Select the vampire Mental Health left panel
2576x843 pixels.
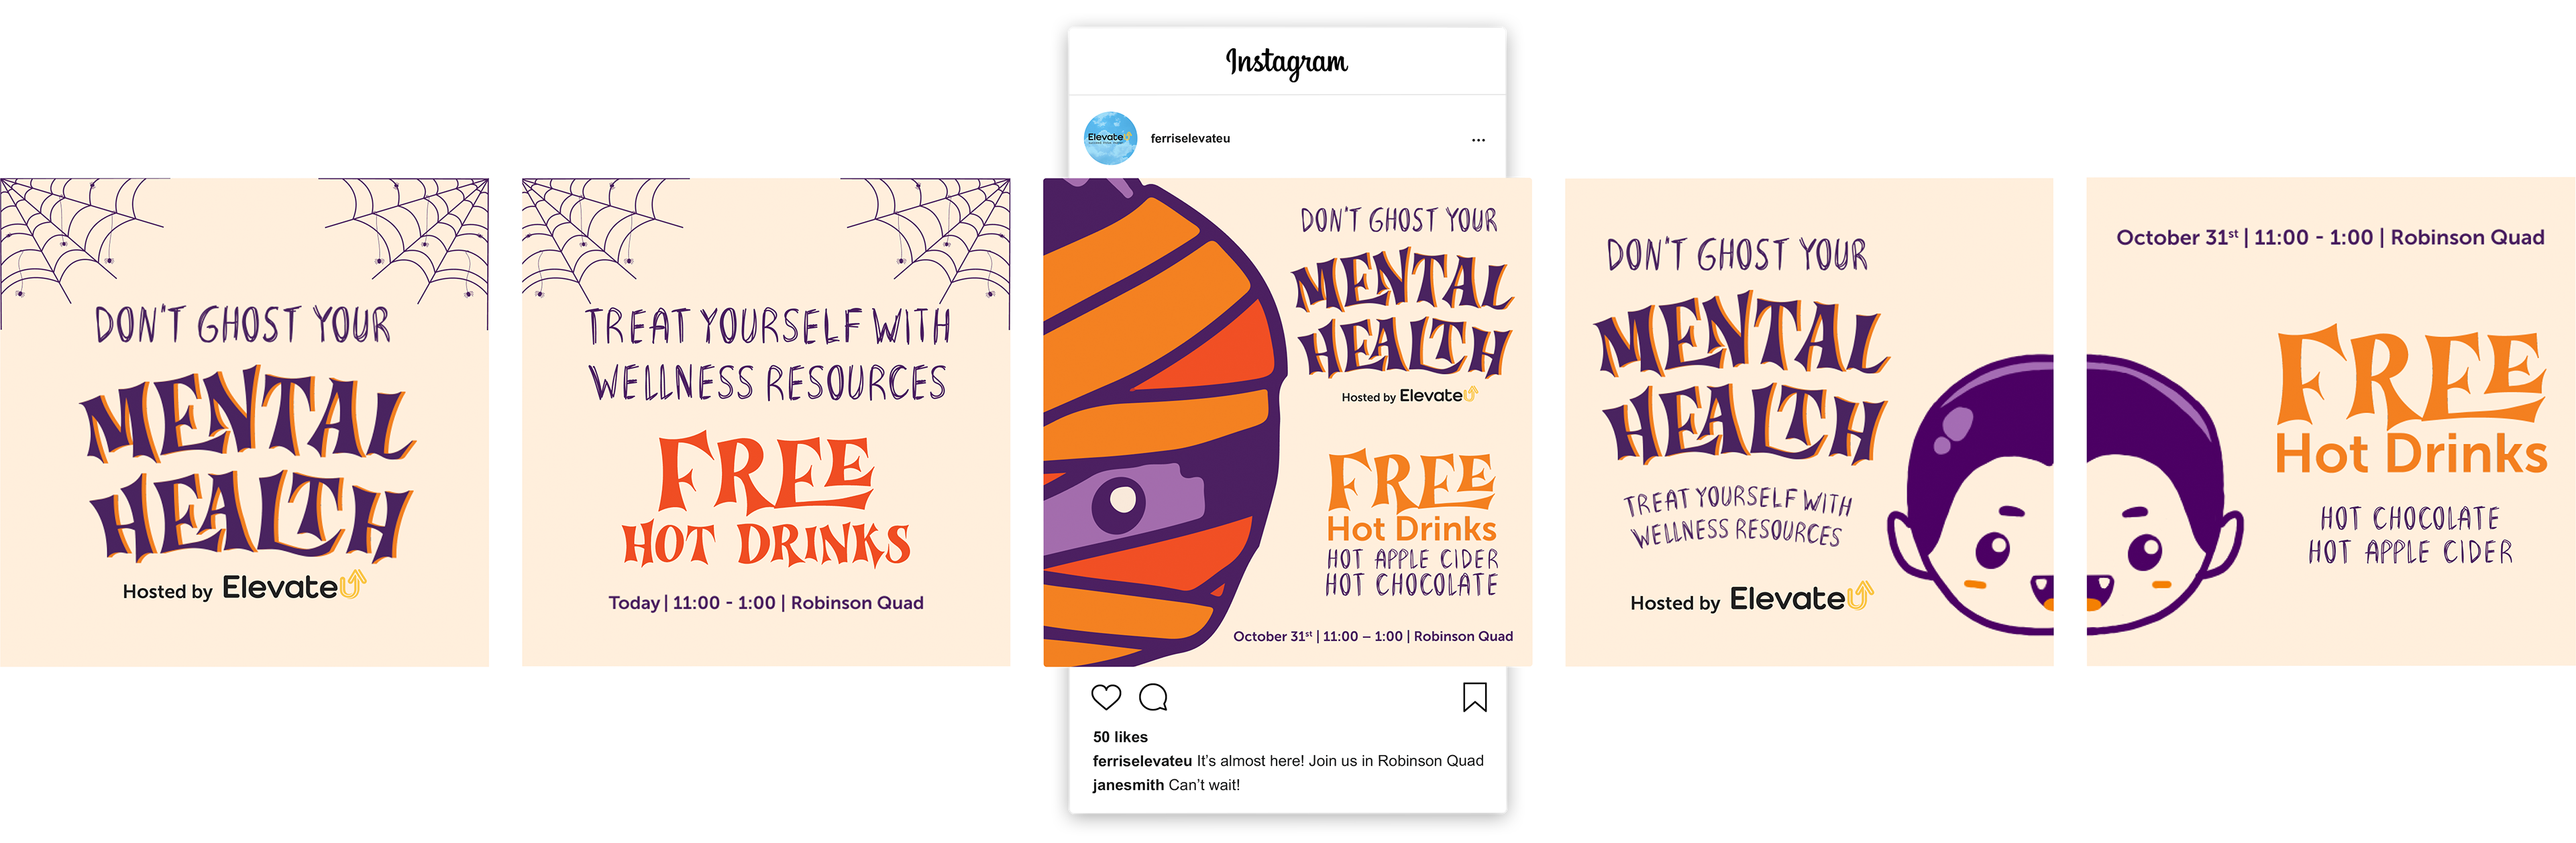point(1809,422)
